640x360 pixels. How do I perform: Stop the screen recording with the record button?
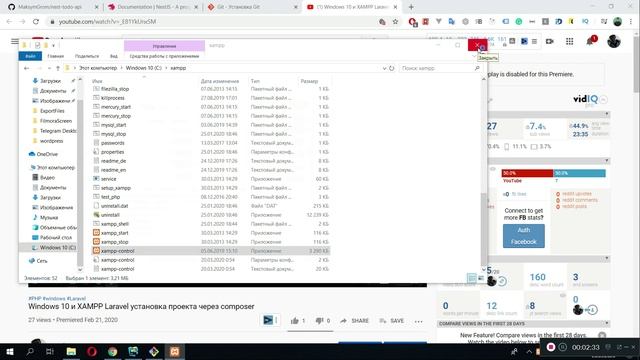pyautogui.click(x=551, y=347)
